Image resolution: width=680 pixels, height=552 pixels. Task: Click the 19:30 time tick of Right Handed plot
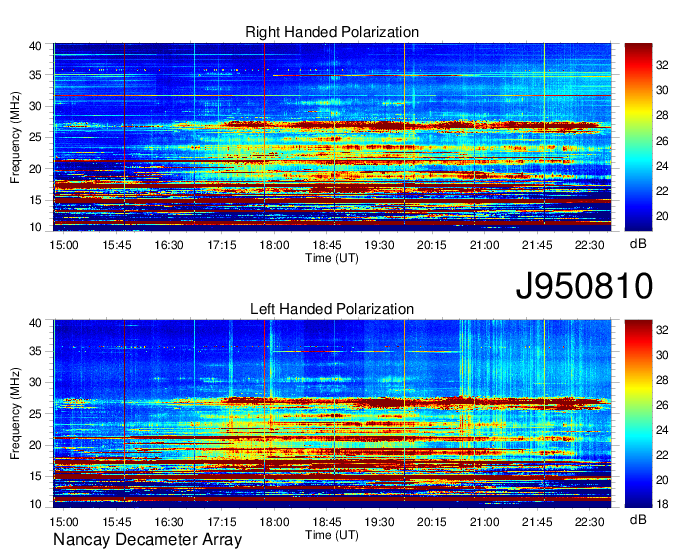pos(379,245)
